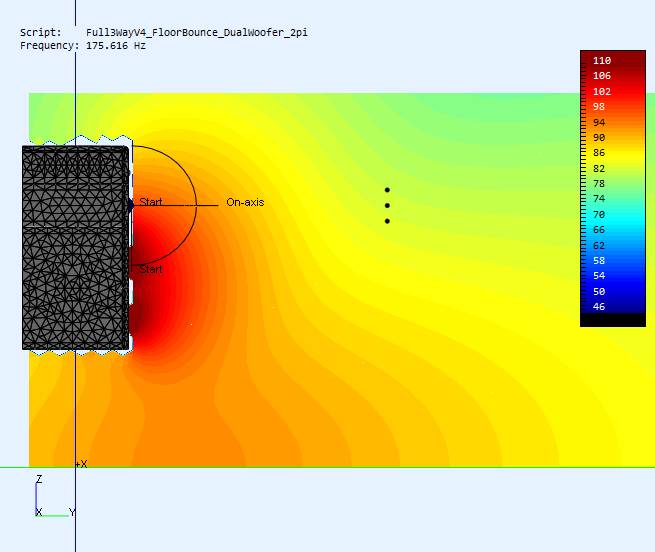This screenshot has height=552, width=655.
Task: Click the Z axis label of the orientation triad
Action: [x=39, y=479]
